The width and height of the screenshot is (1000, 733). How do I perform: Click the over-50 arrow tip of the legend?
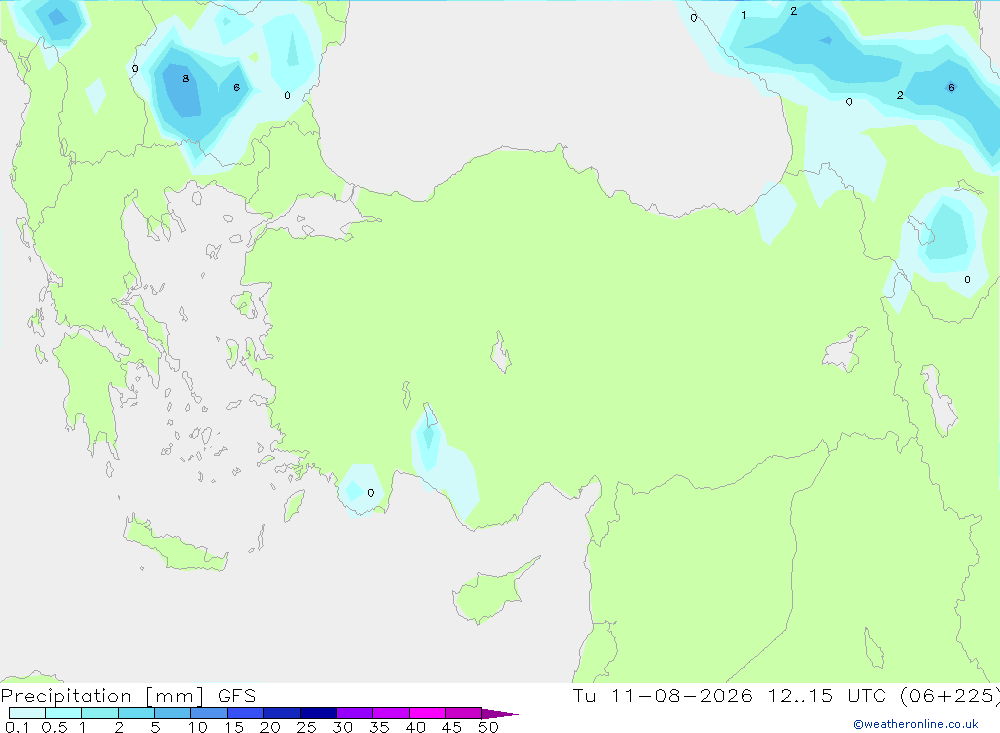(500, 714)
